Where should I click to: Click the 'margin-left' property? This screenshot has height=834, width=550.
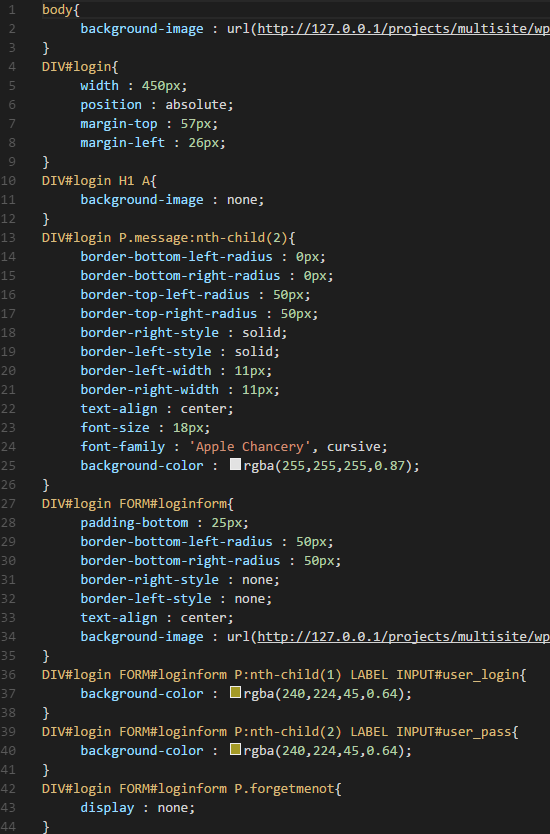[x=122, y=143]
